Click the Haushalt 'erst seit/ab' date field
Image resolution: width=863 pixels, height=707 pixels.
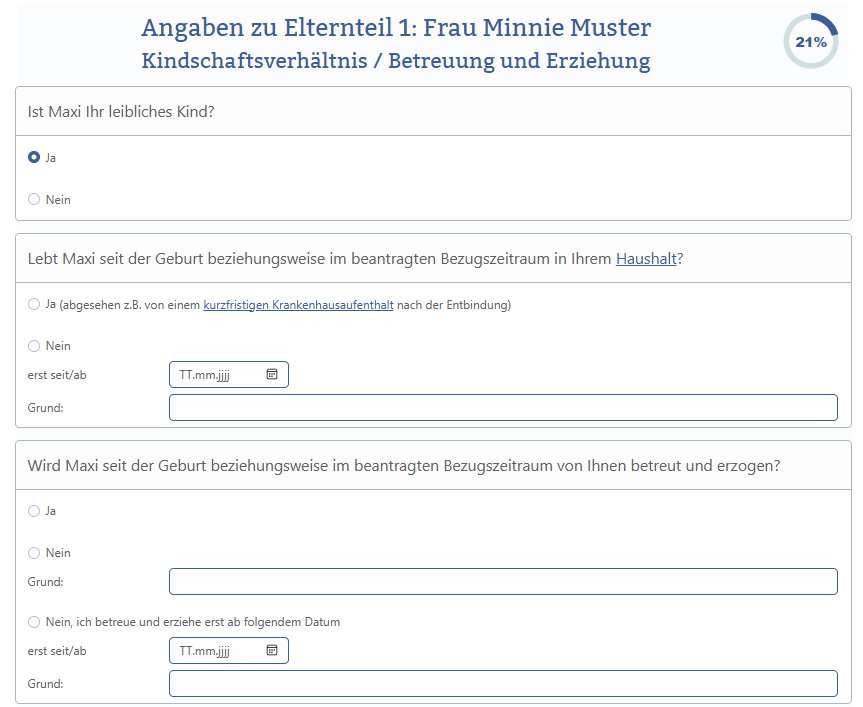(228, 375)
